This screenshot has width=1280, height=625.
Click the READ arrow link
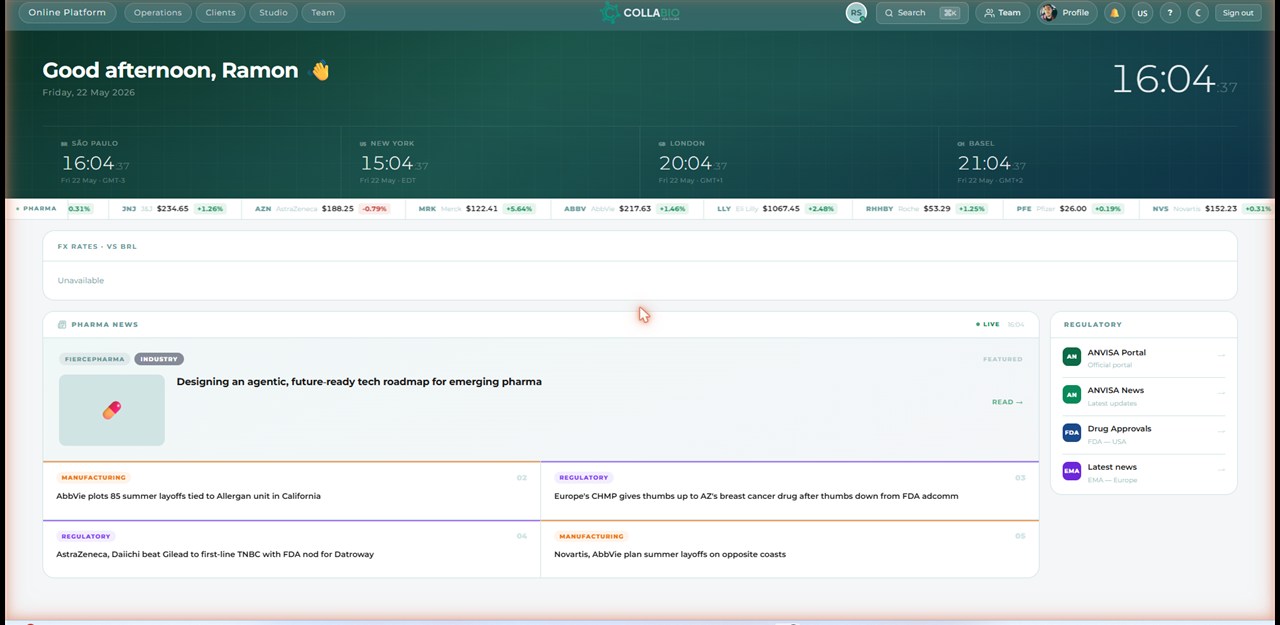[x=1007, y=402]
